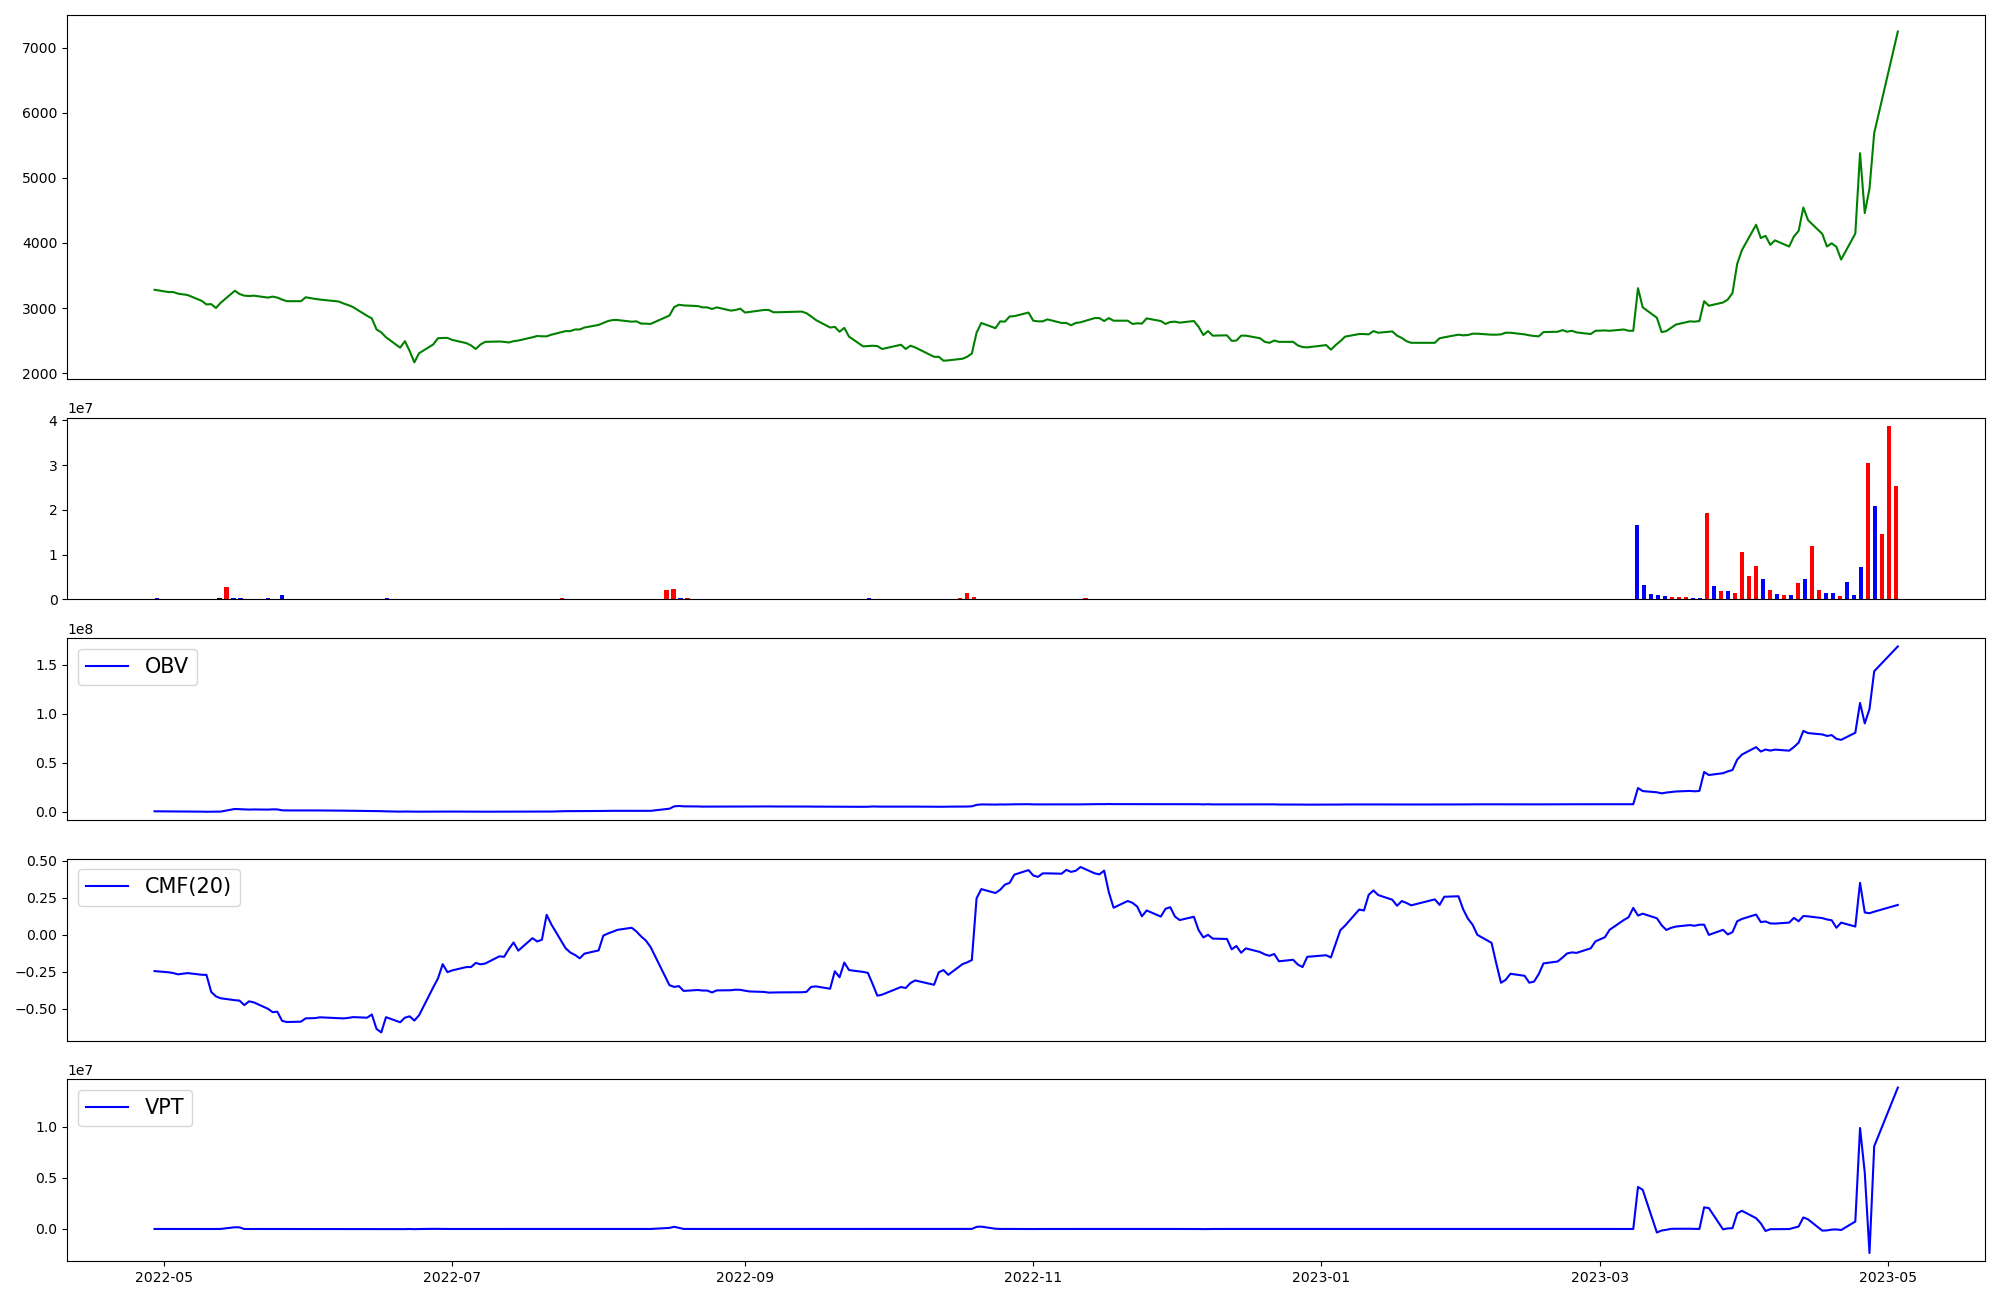Click the 2023-05 x-axis date label
This screenshot has height=1300, width=2000.
(1888, 1277)
